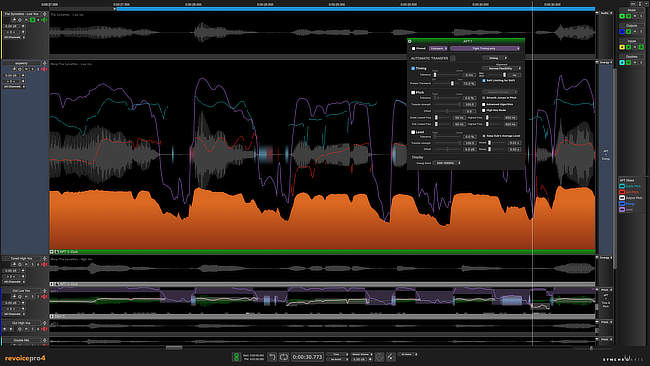650x366 pixels.
Task: Click the diamond icon beside Flat Dynamics track name
Action: [x=44, y=14]
